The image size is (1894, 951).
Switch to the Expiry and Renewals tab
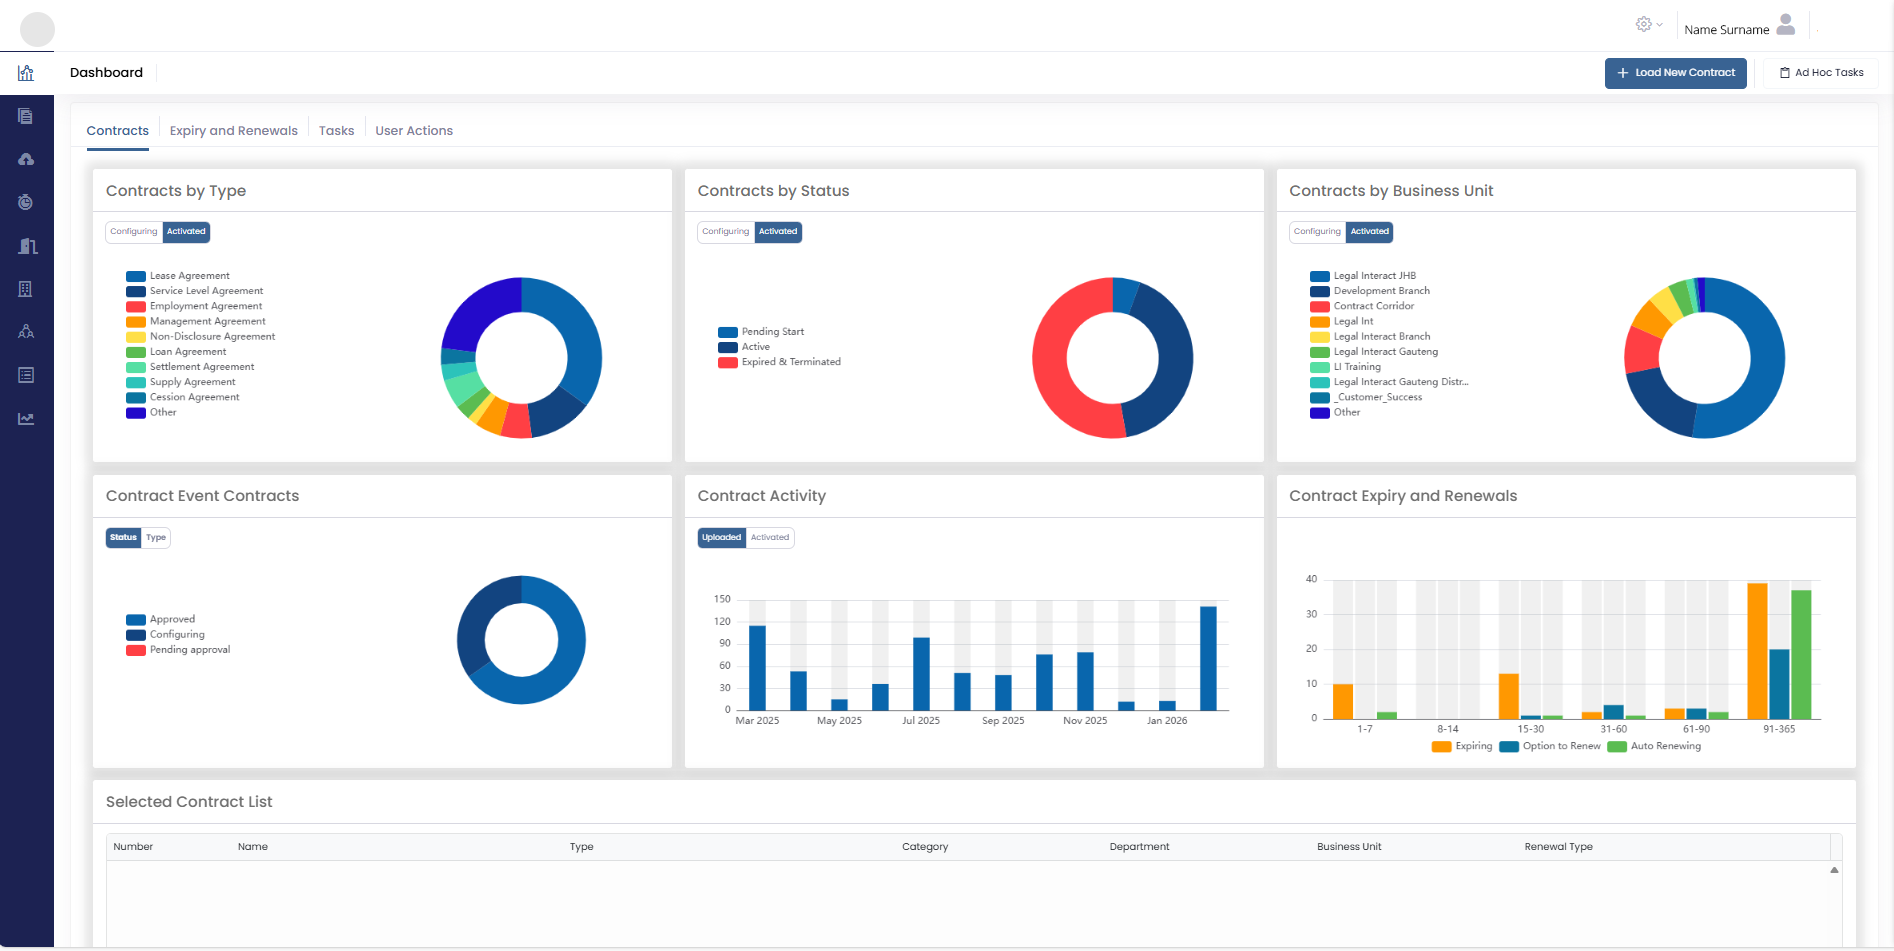[x=233, y=131]
